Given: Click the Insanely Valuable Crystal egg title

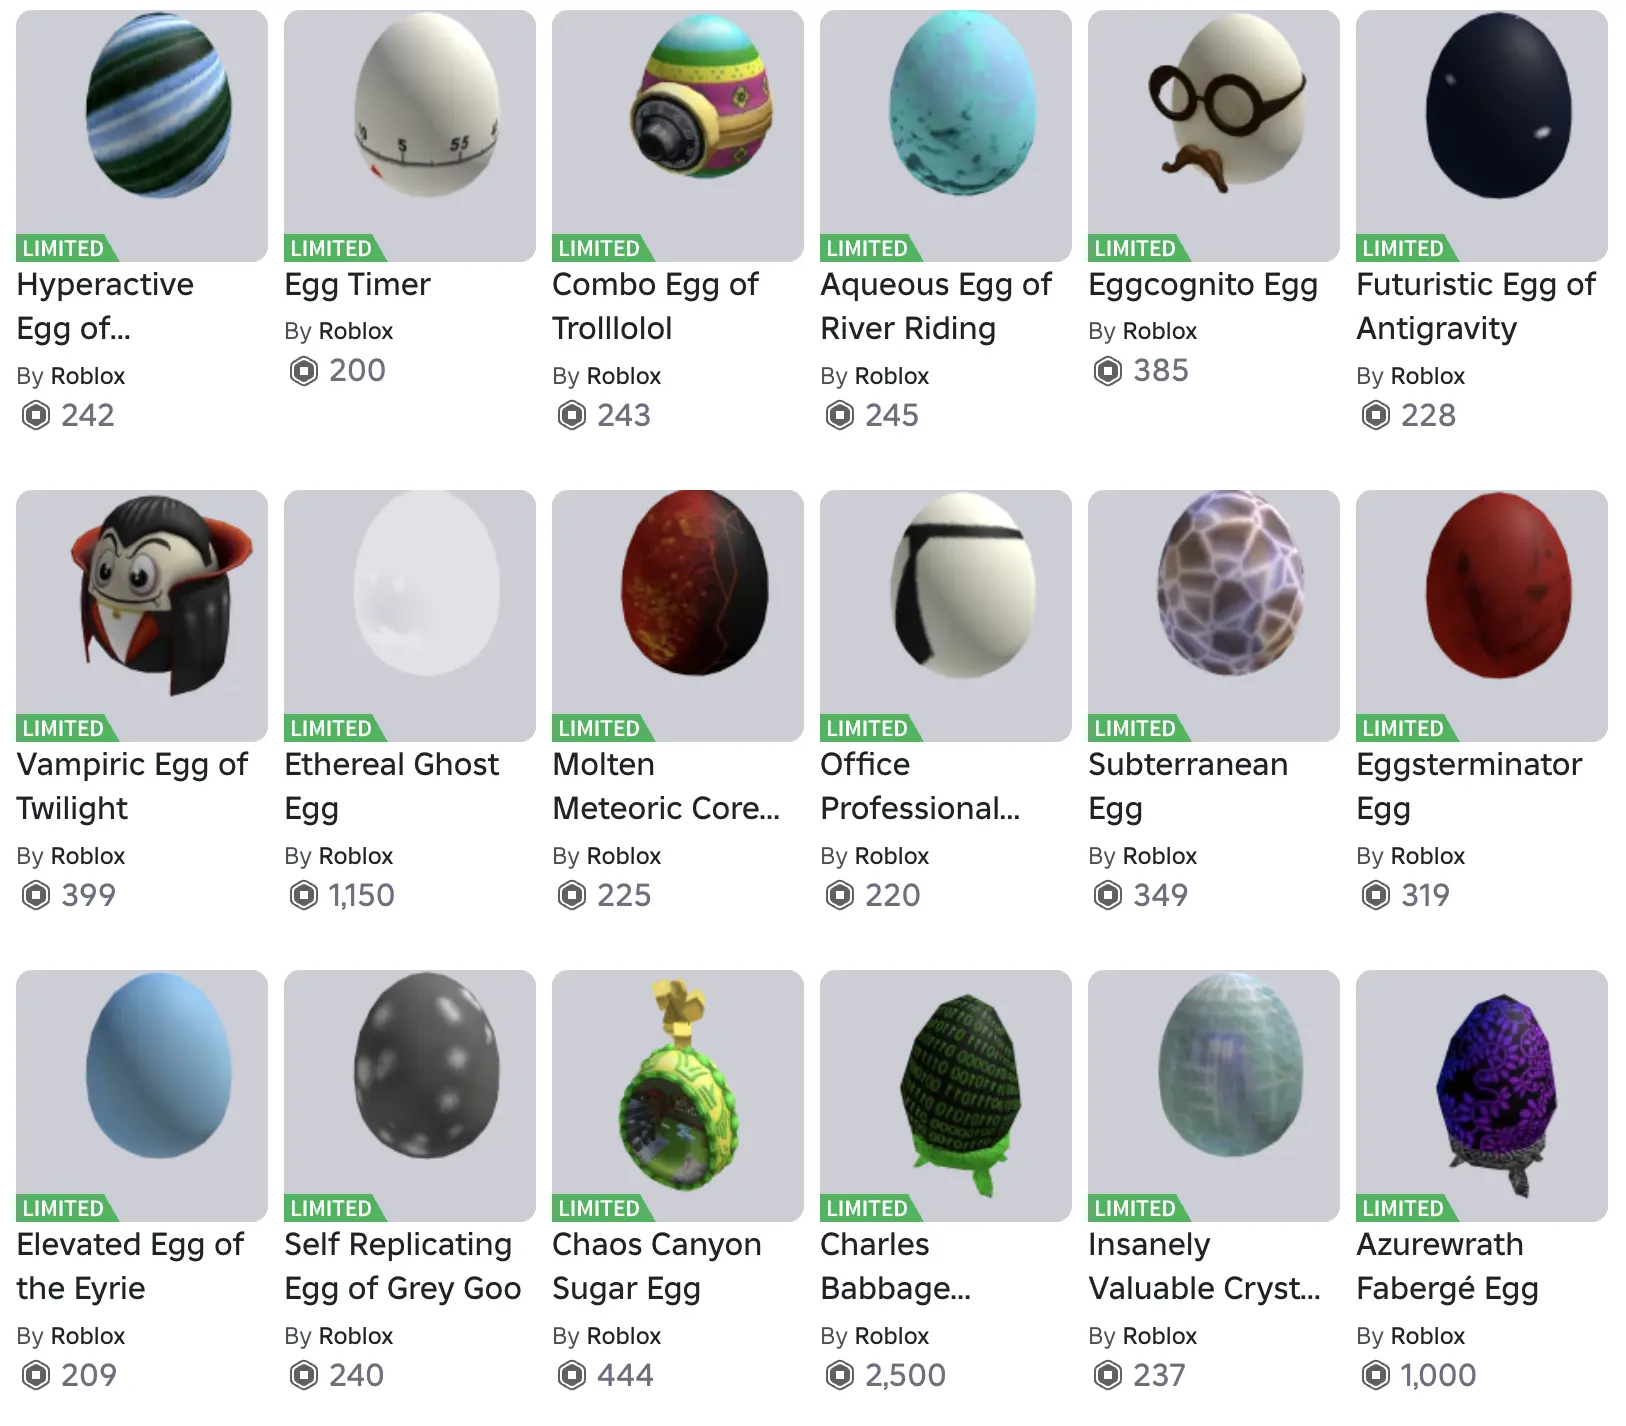Looking at the screenshot, I should 1204,1266.
